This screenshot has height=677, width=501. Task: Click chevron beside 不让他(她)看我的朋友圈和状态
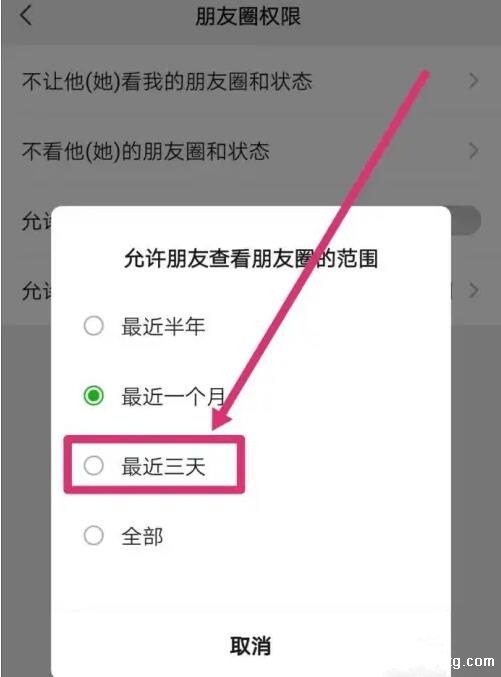pyautogui.click(x=474, y=81)
